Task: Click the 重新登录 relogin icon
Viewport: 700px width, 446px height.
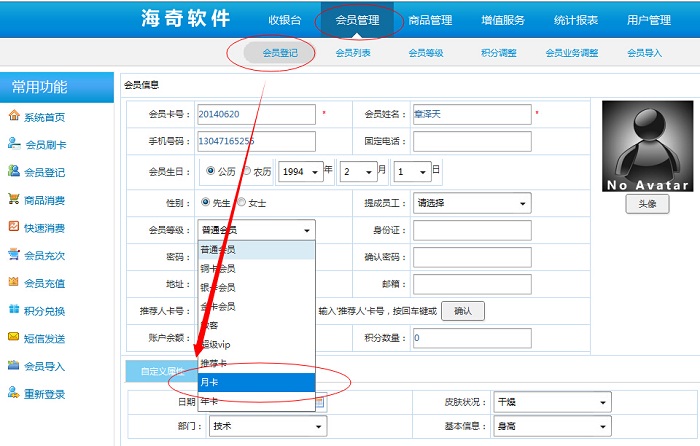Action: tap(14, 394)
